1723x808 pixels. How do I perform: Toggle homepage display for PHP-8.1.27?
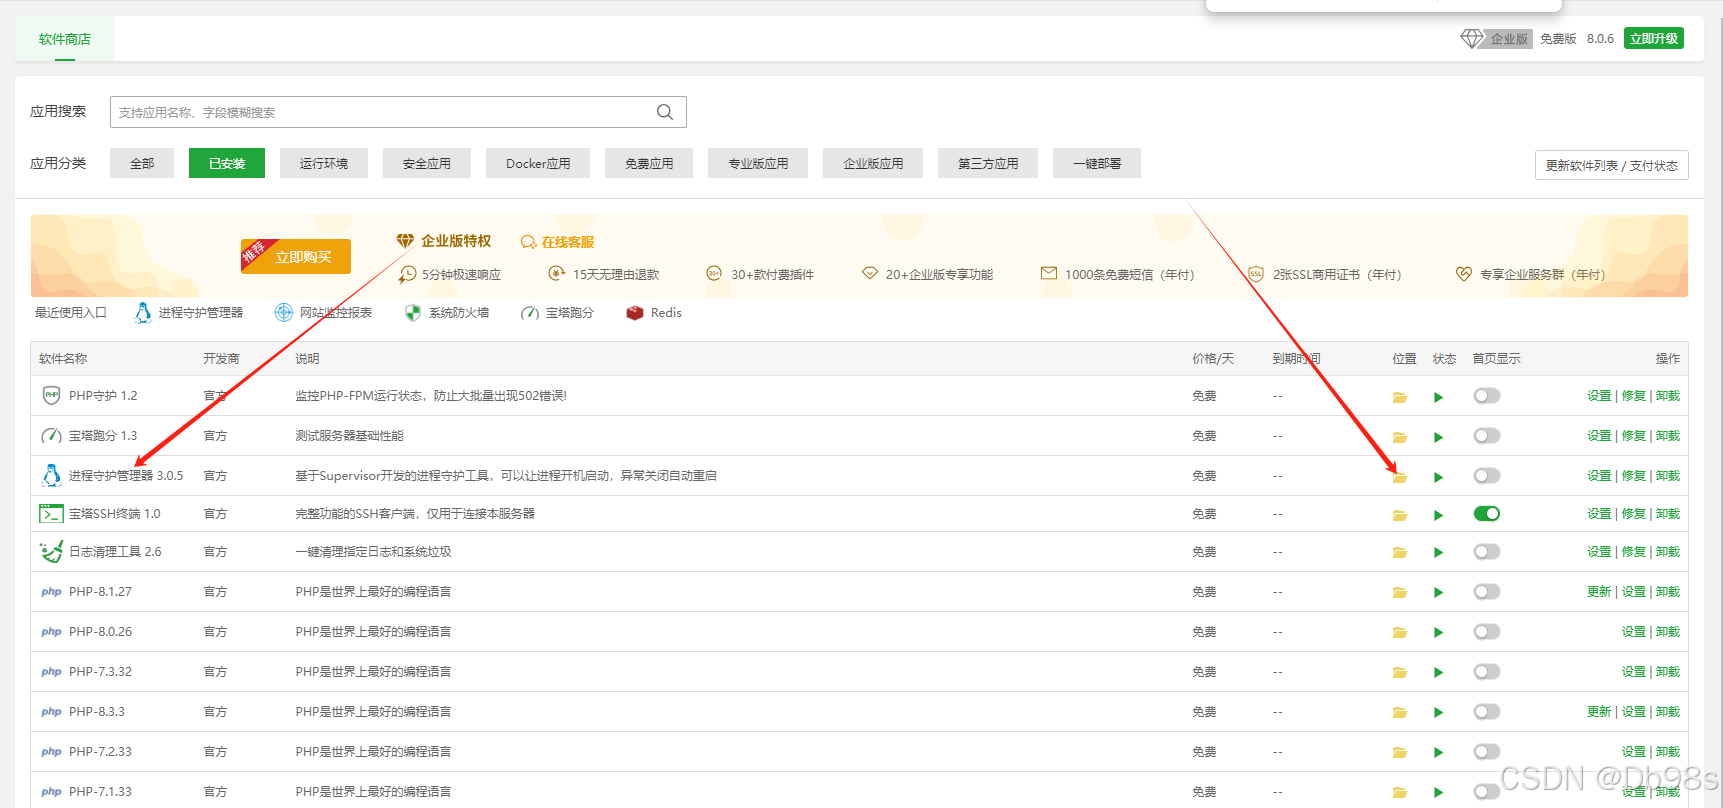[1487, 592]
